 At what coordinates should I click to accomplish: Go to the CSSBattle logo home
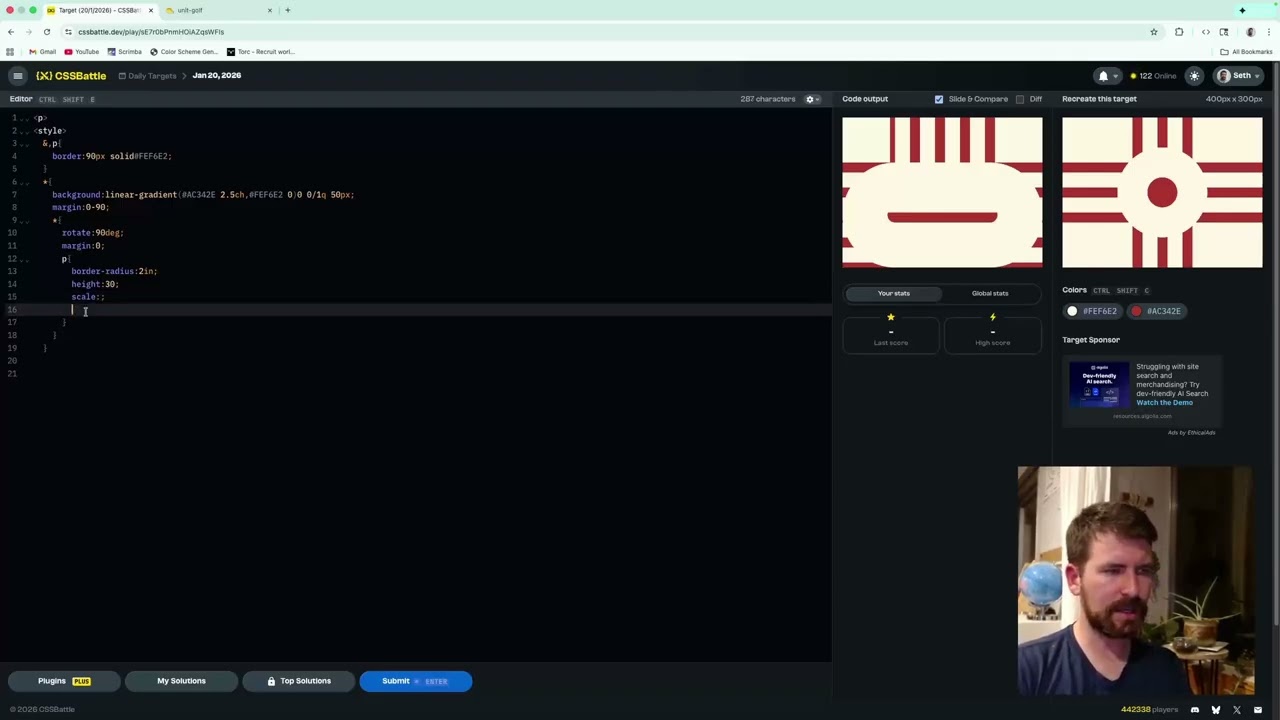71,76
